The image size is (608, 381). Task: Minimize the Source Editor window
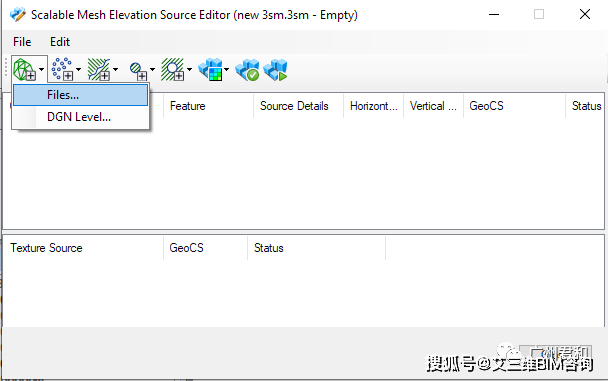[x=494, y=15]
